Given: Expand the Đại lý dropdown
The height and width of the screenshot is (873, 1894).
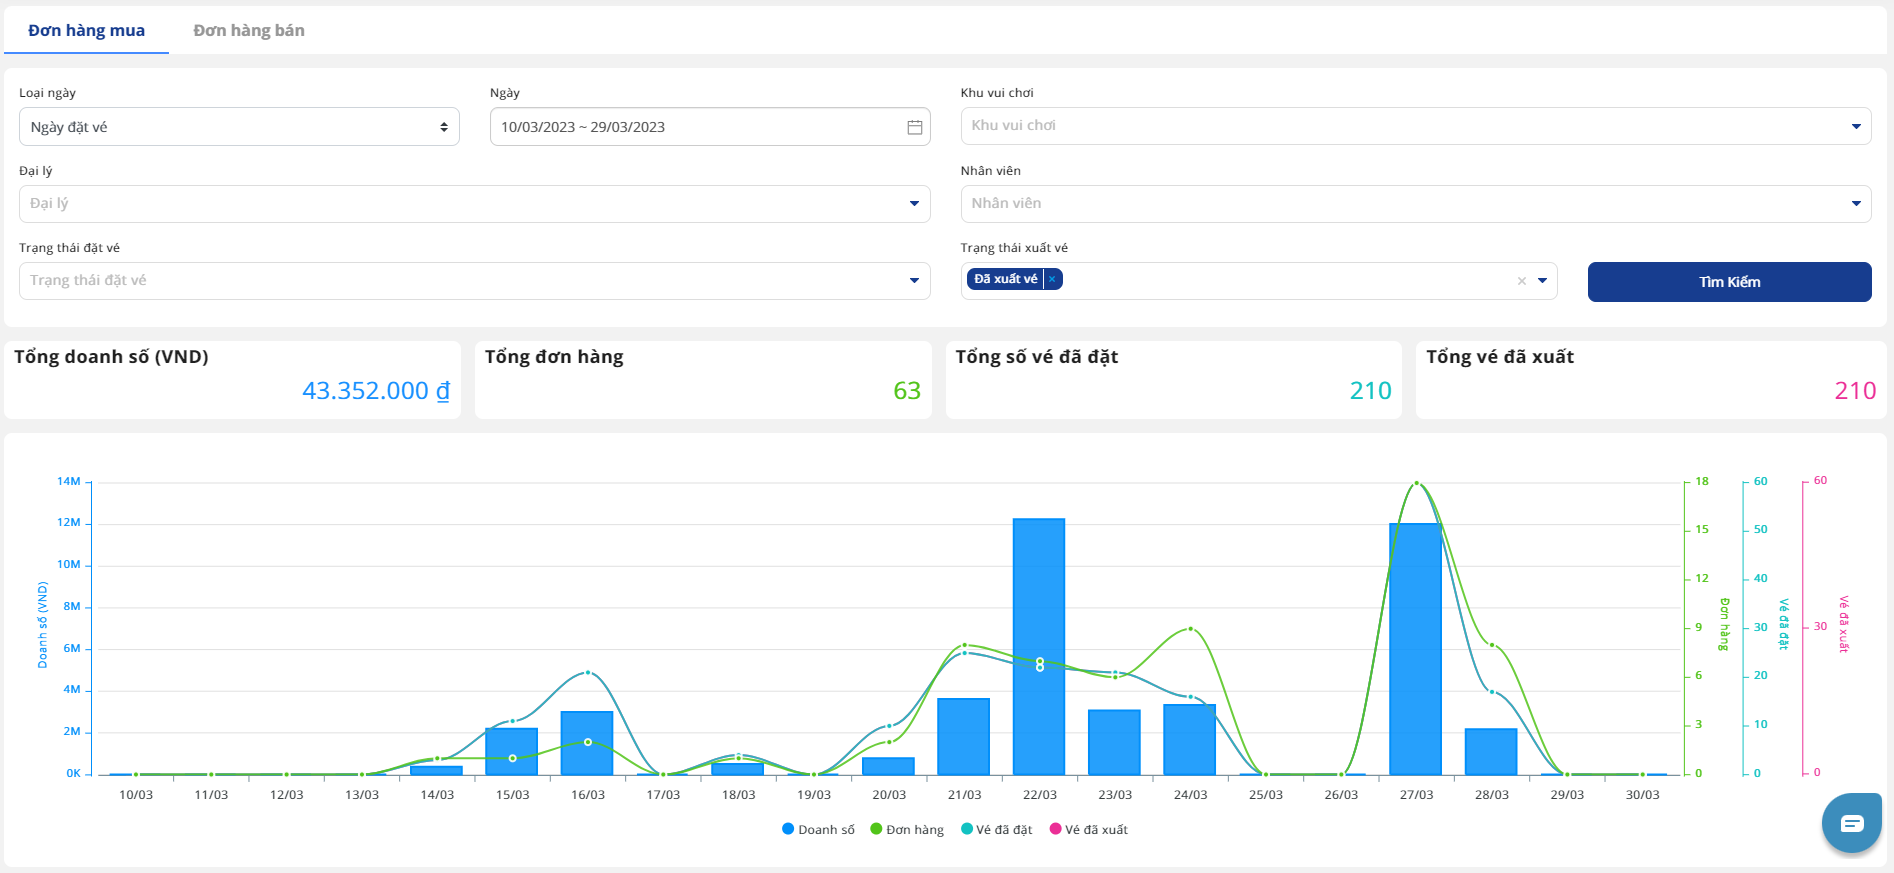Looking at the screenshot, I should pos(474,204).
